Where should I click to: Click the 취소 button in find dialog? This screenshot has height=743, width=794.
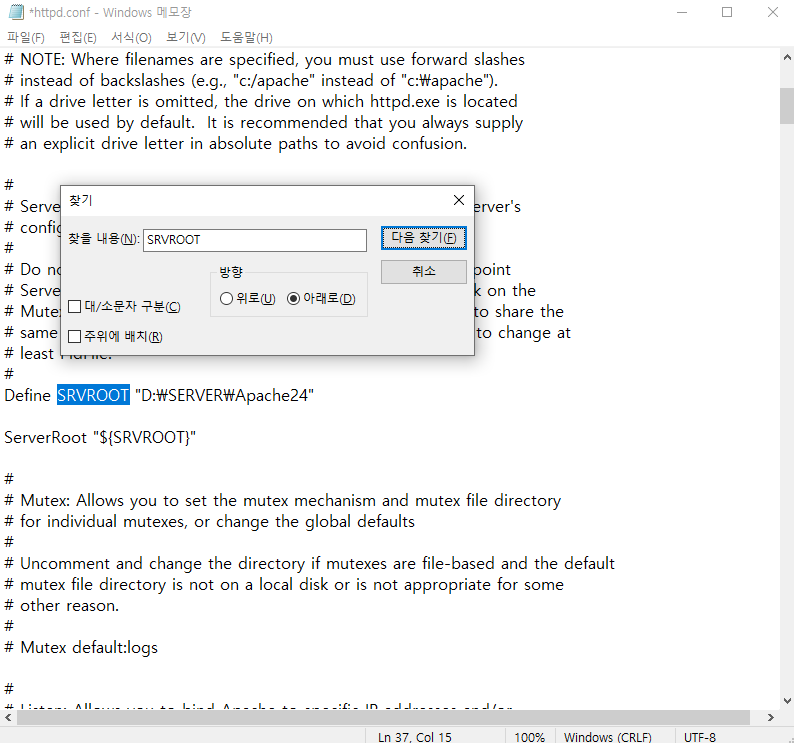(x=423, y=271)
